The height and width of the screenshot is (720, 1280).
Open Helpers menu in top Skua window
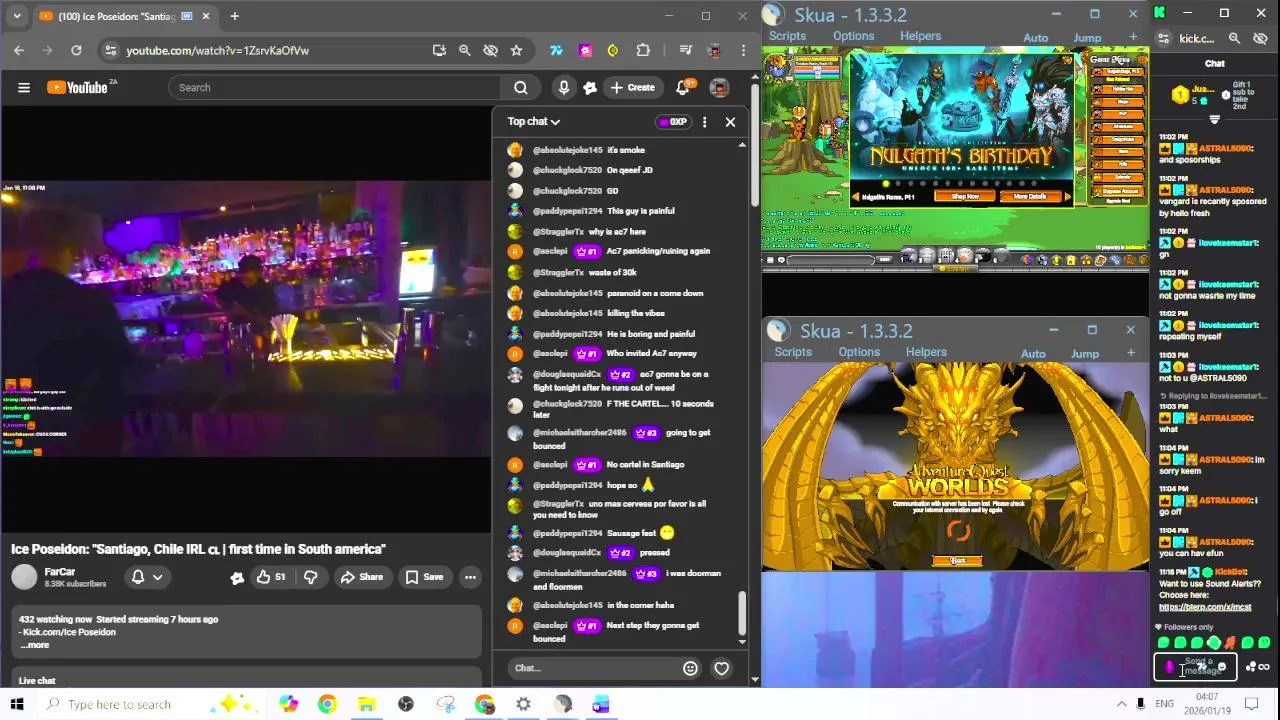click(920, 36)
